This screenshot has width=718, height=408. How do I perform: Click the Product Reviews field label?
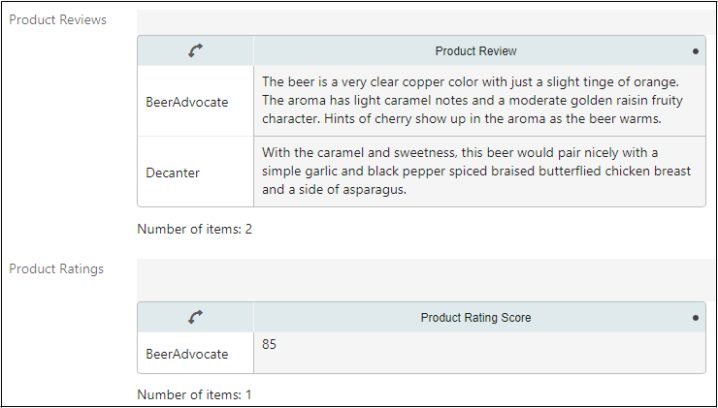(58, 20)
